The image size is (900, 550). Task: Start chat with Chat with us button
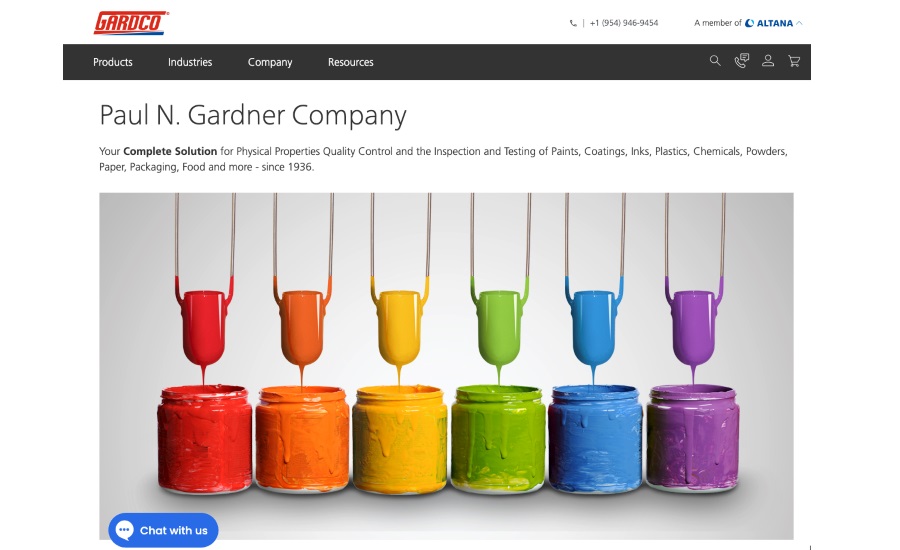163,530
